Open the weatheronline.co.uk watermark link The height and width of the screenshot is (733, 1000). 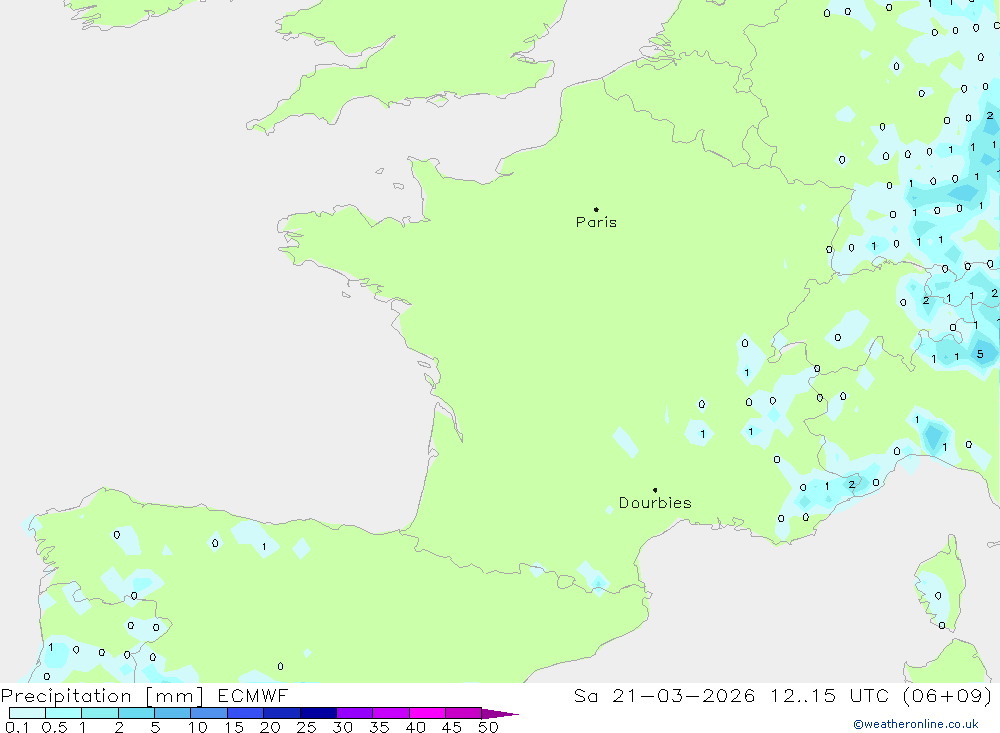click(x=915, y=724)
